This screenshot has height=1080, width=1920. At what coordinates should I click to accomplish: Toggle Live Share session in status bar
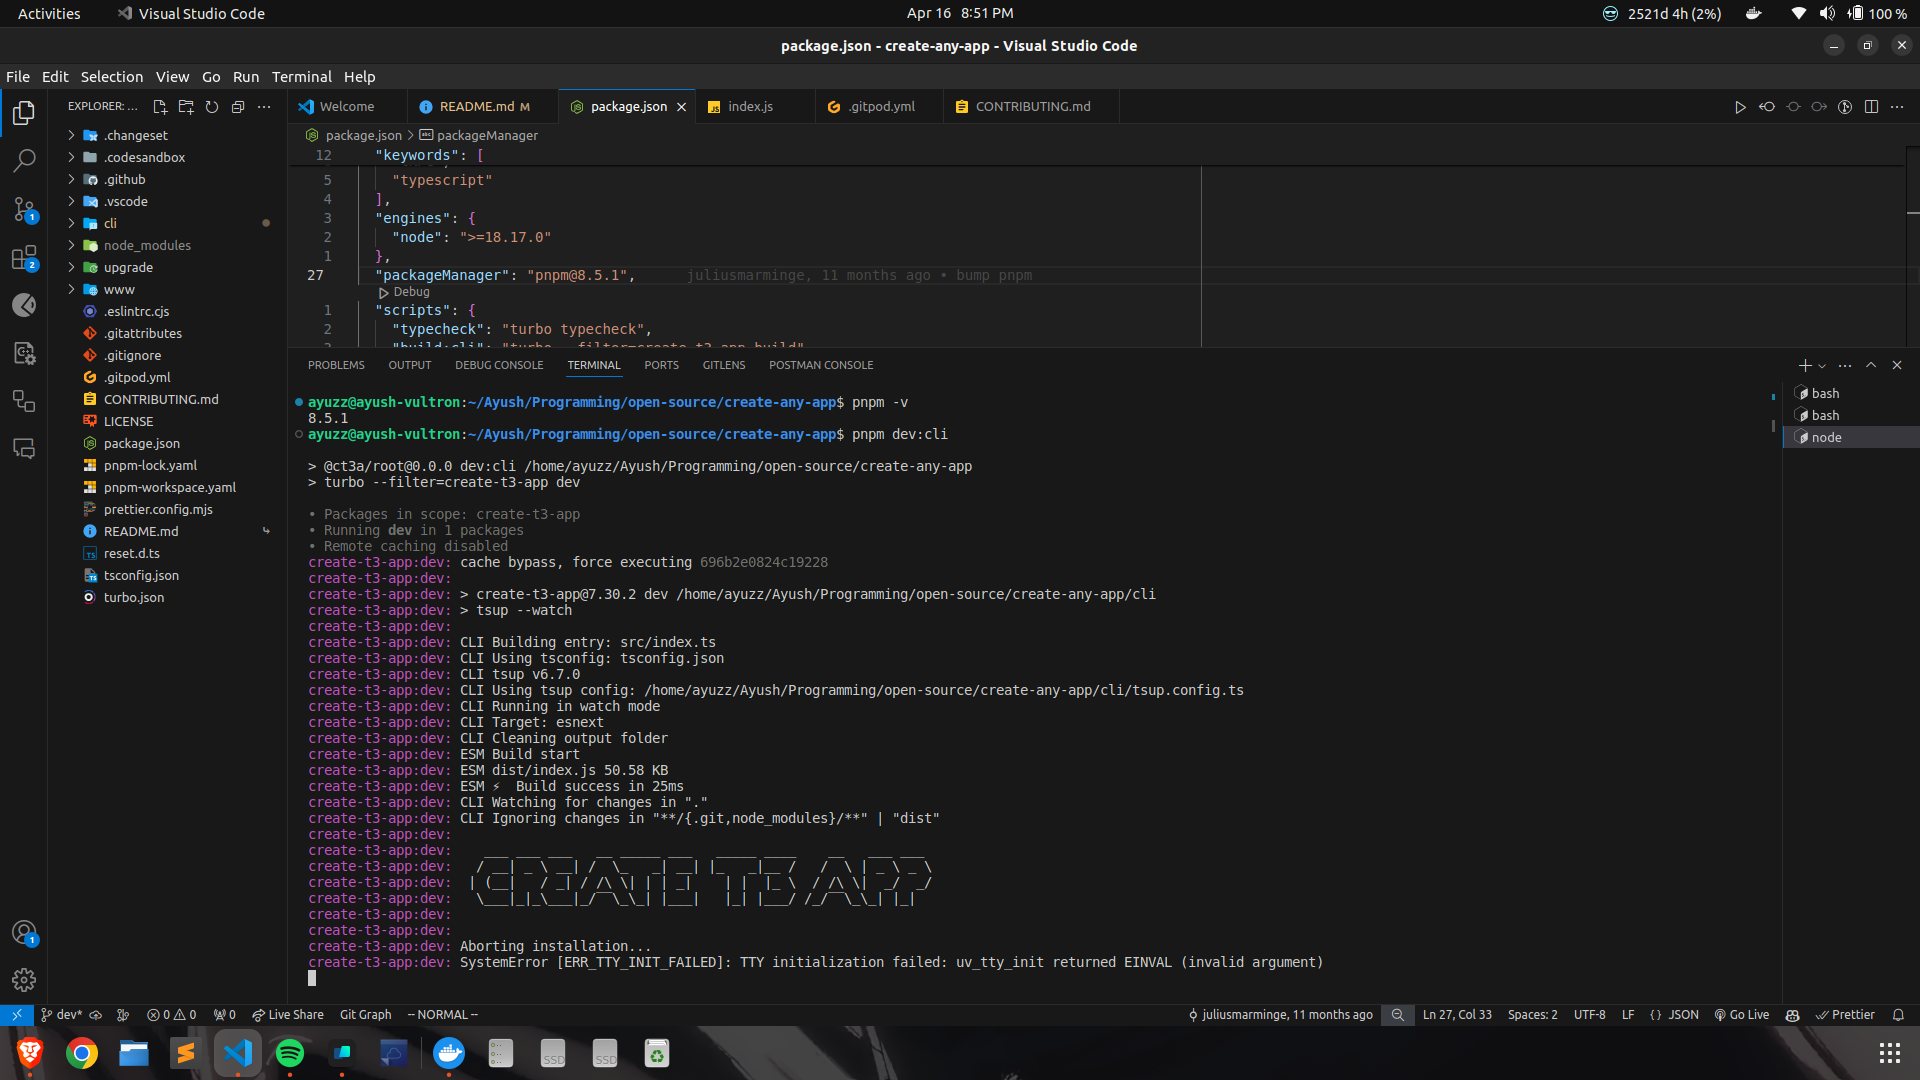[x=288, y=1014]
